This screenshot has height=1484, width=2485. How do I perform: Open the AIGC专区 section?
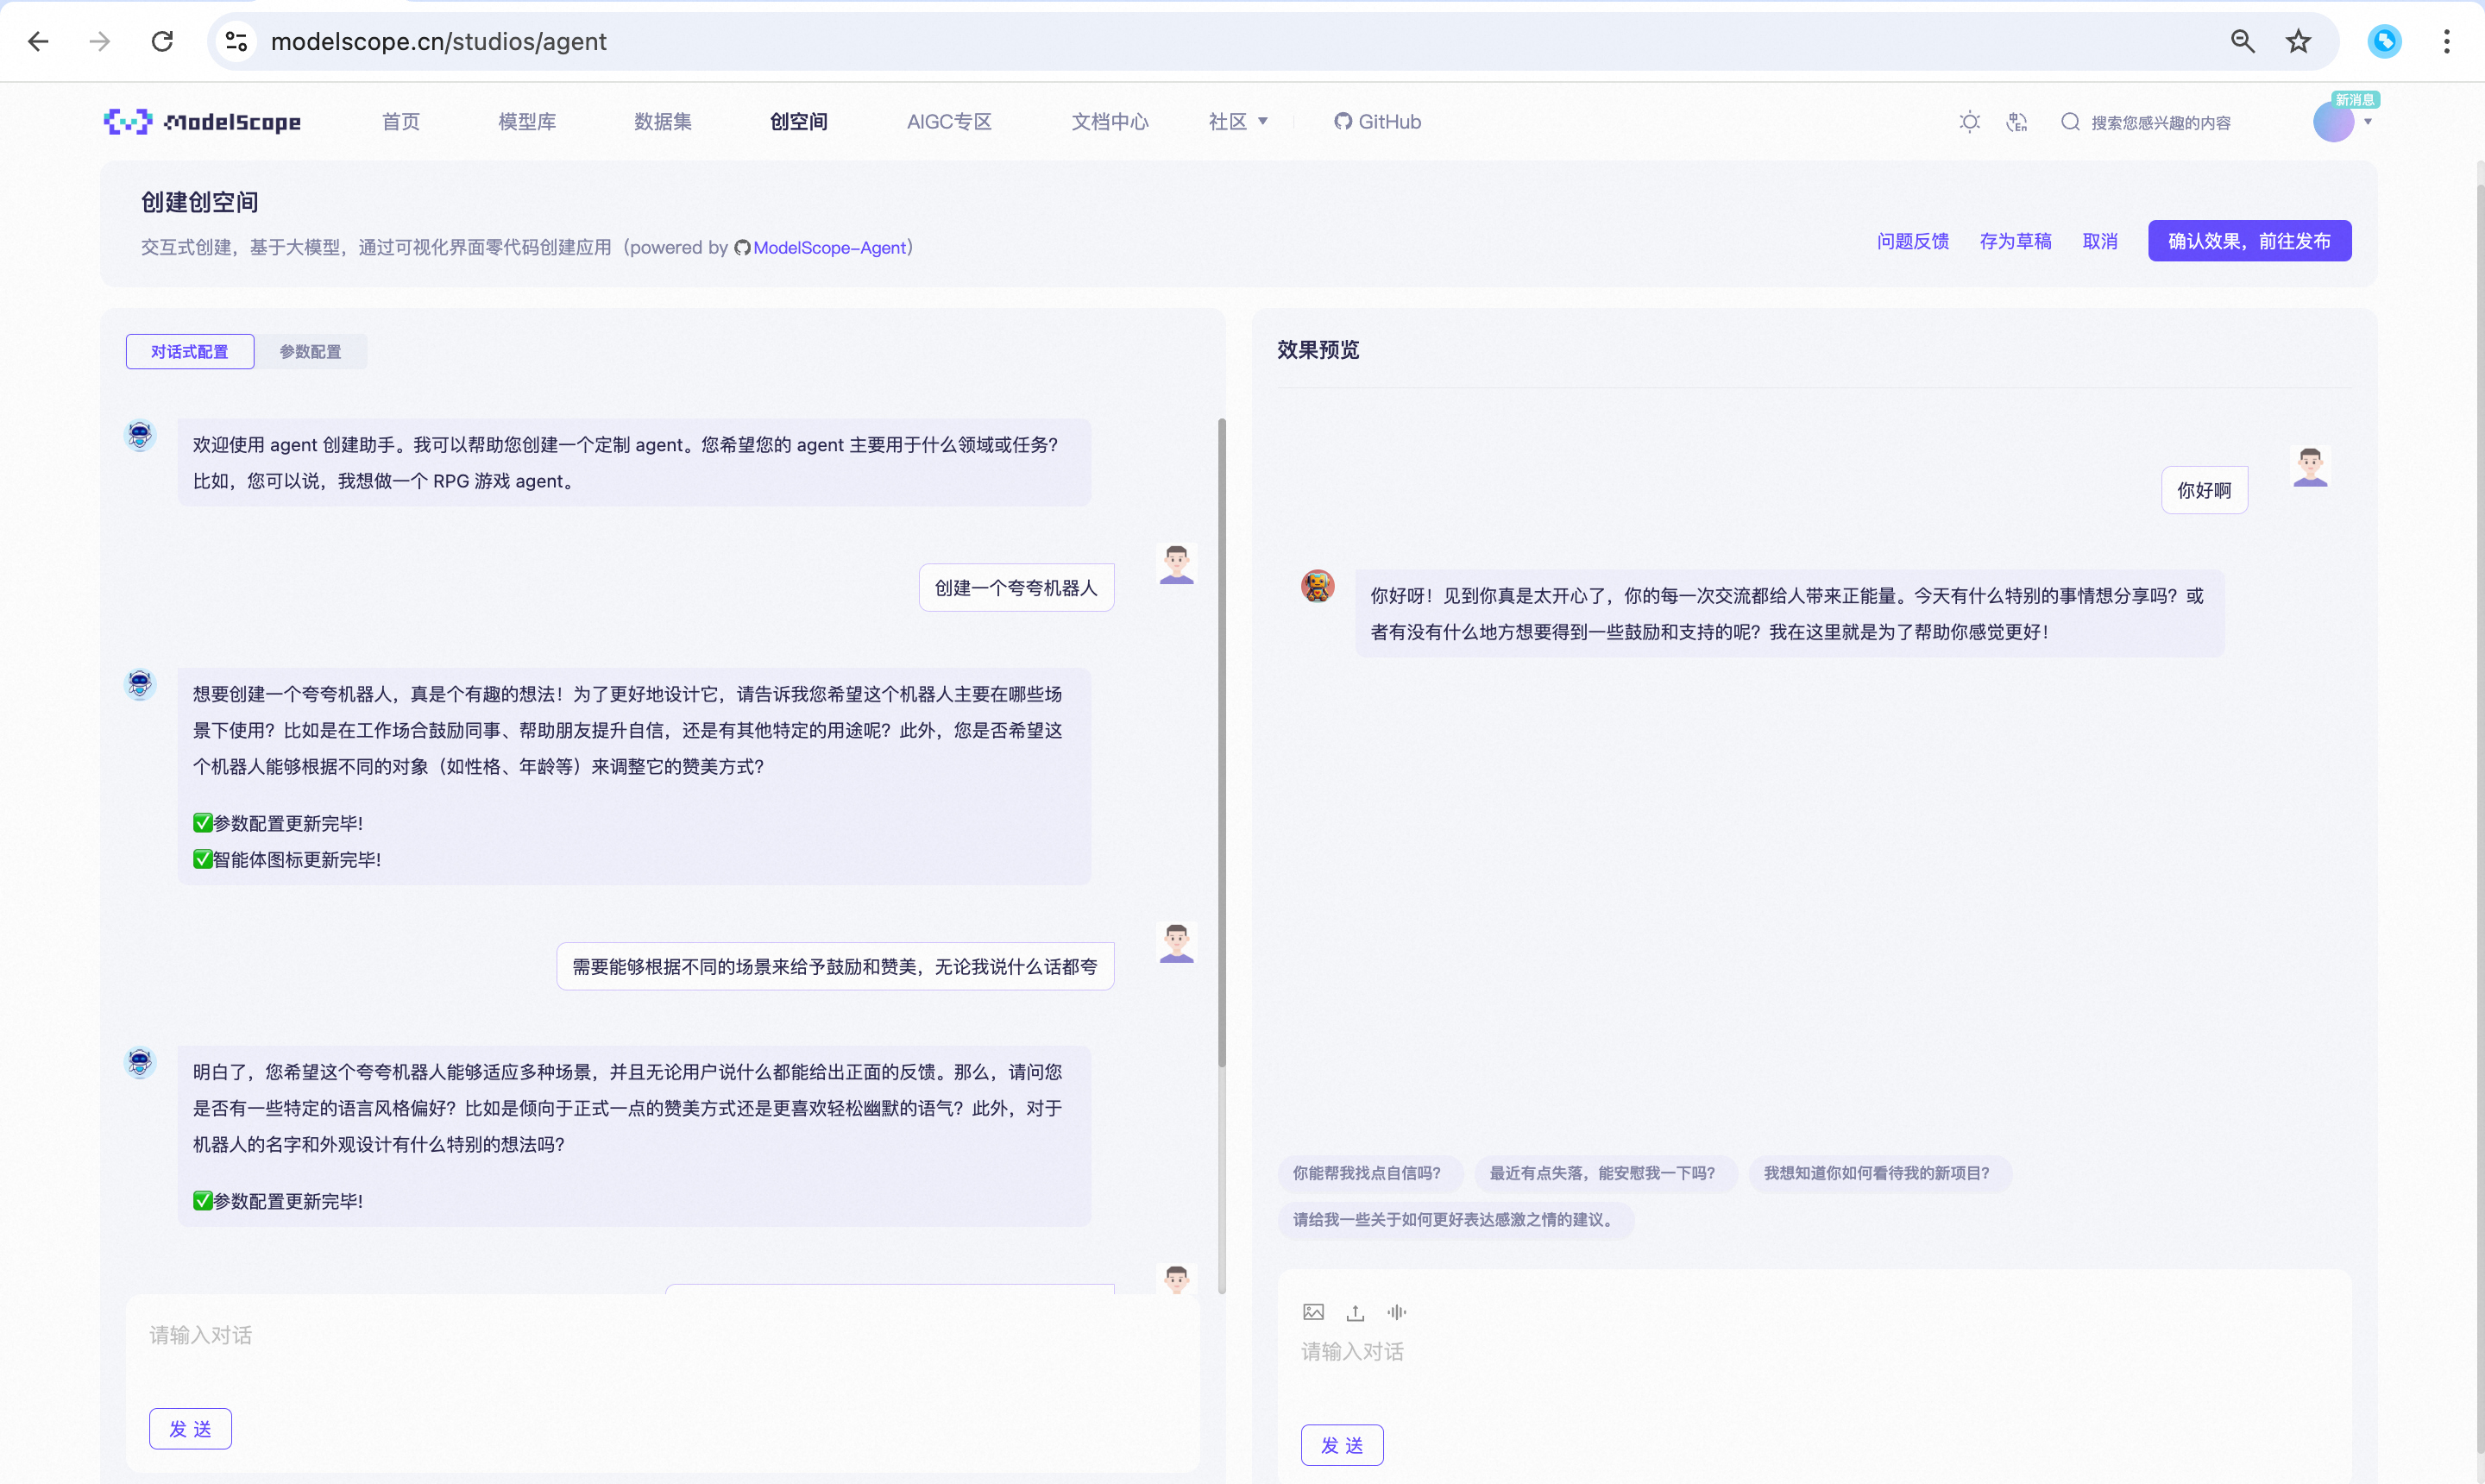(x=949, y=121)
